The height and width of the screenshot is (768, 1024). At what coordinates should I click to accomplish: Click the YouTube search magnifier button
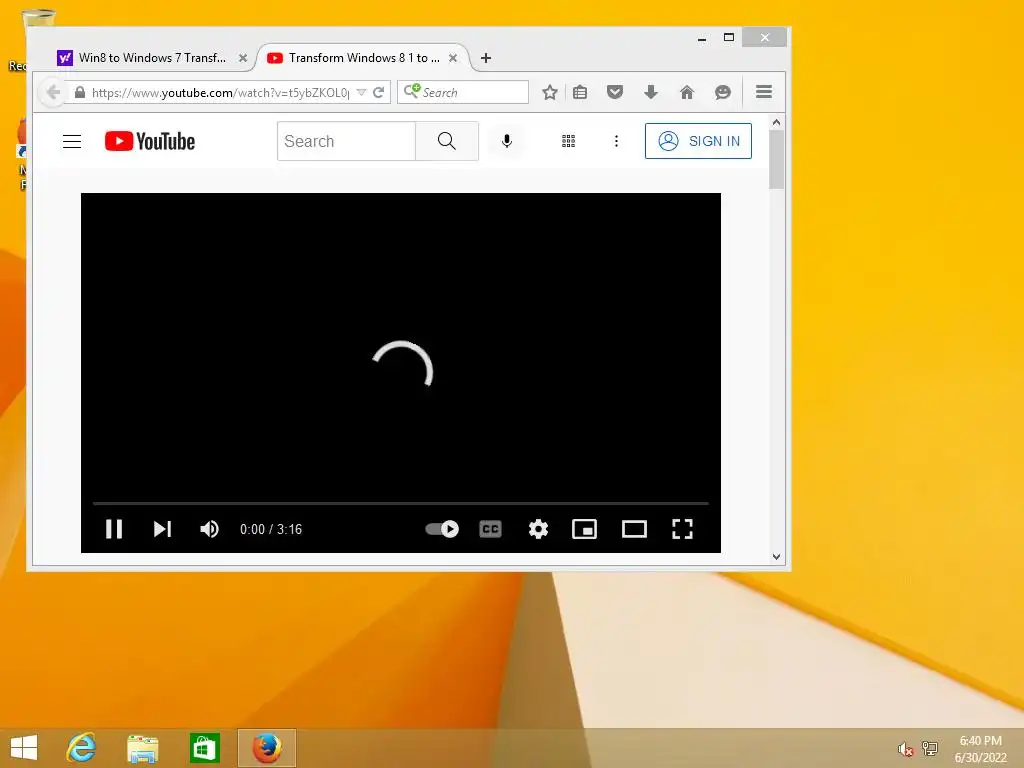(447, 141)
